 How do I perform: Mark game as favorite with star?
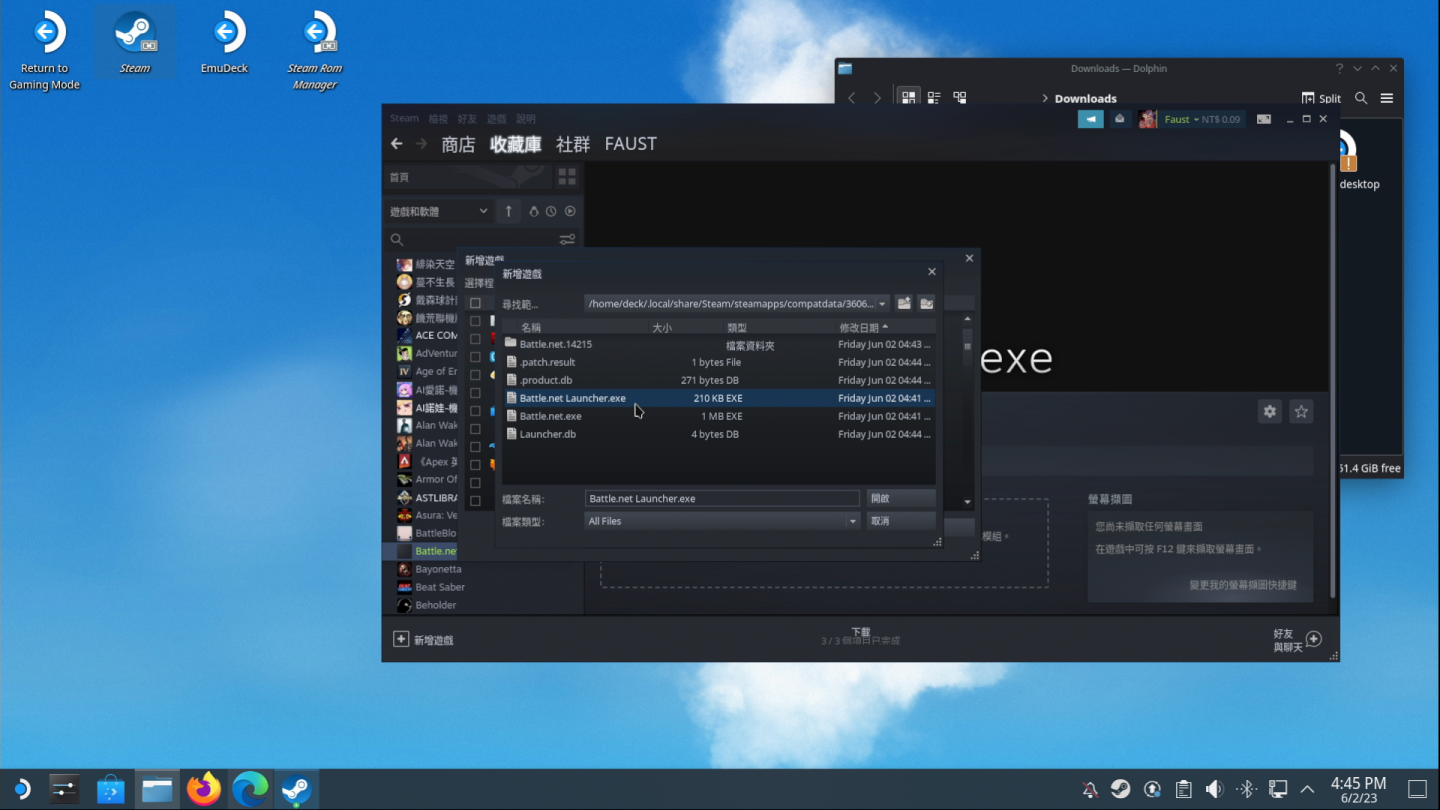click(1301, 411)
